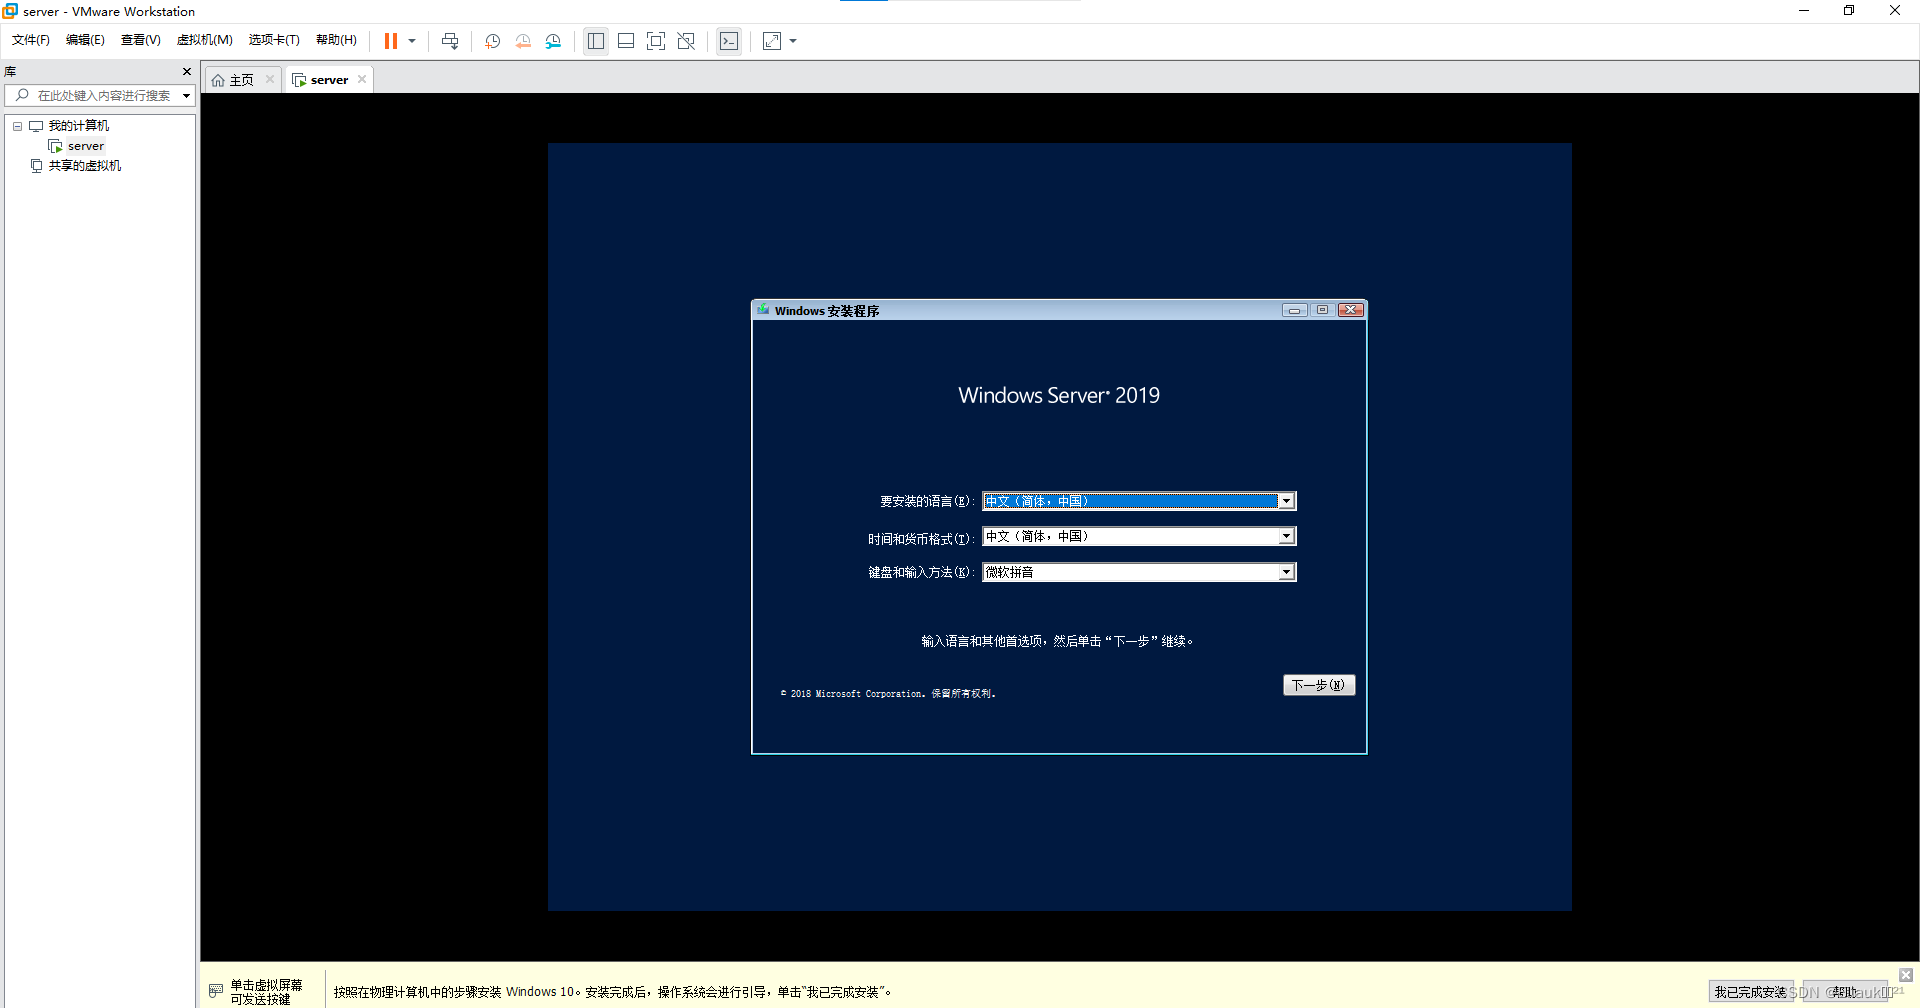Toggle free stretch display mode
The height and width of the screenshot is (1008, 1920).
[772, 41]
